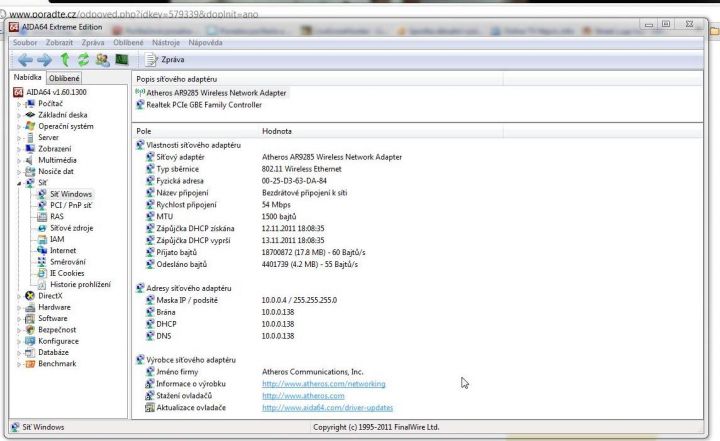Open the Nástroje menu
Screen dimensions: 720x441
166,42
